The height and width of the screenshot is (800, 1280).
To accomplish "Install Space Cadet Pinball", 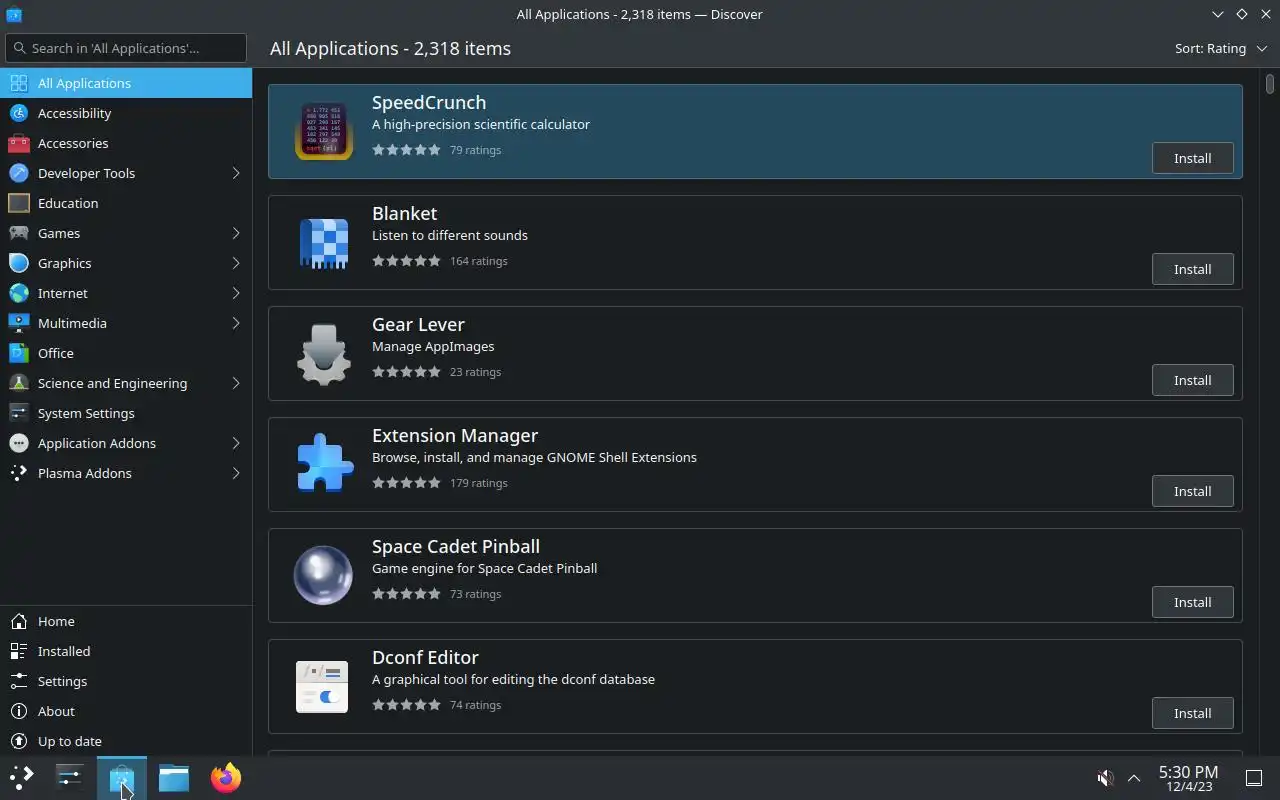I will coord(1192,602).
